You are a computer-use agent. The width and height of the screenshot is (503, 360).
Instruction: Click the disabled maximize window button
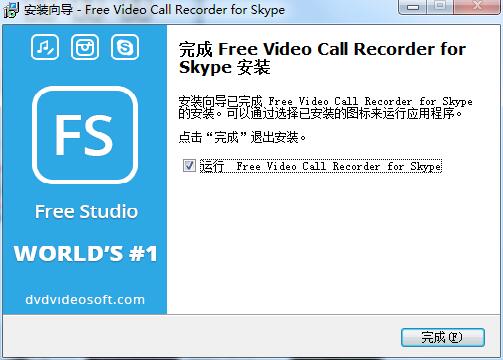click(x=441, y=7)
